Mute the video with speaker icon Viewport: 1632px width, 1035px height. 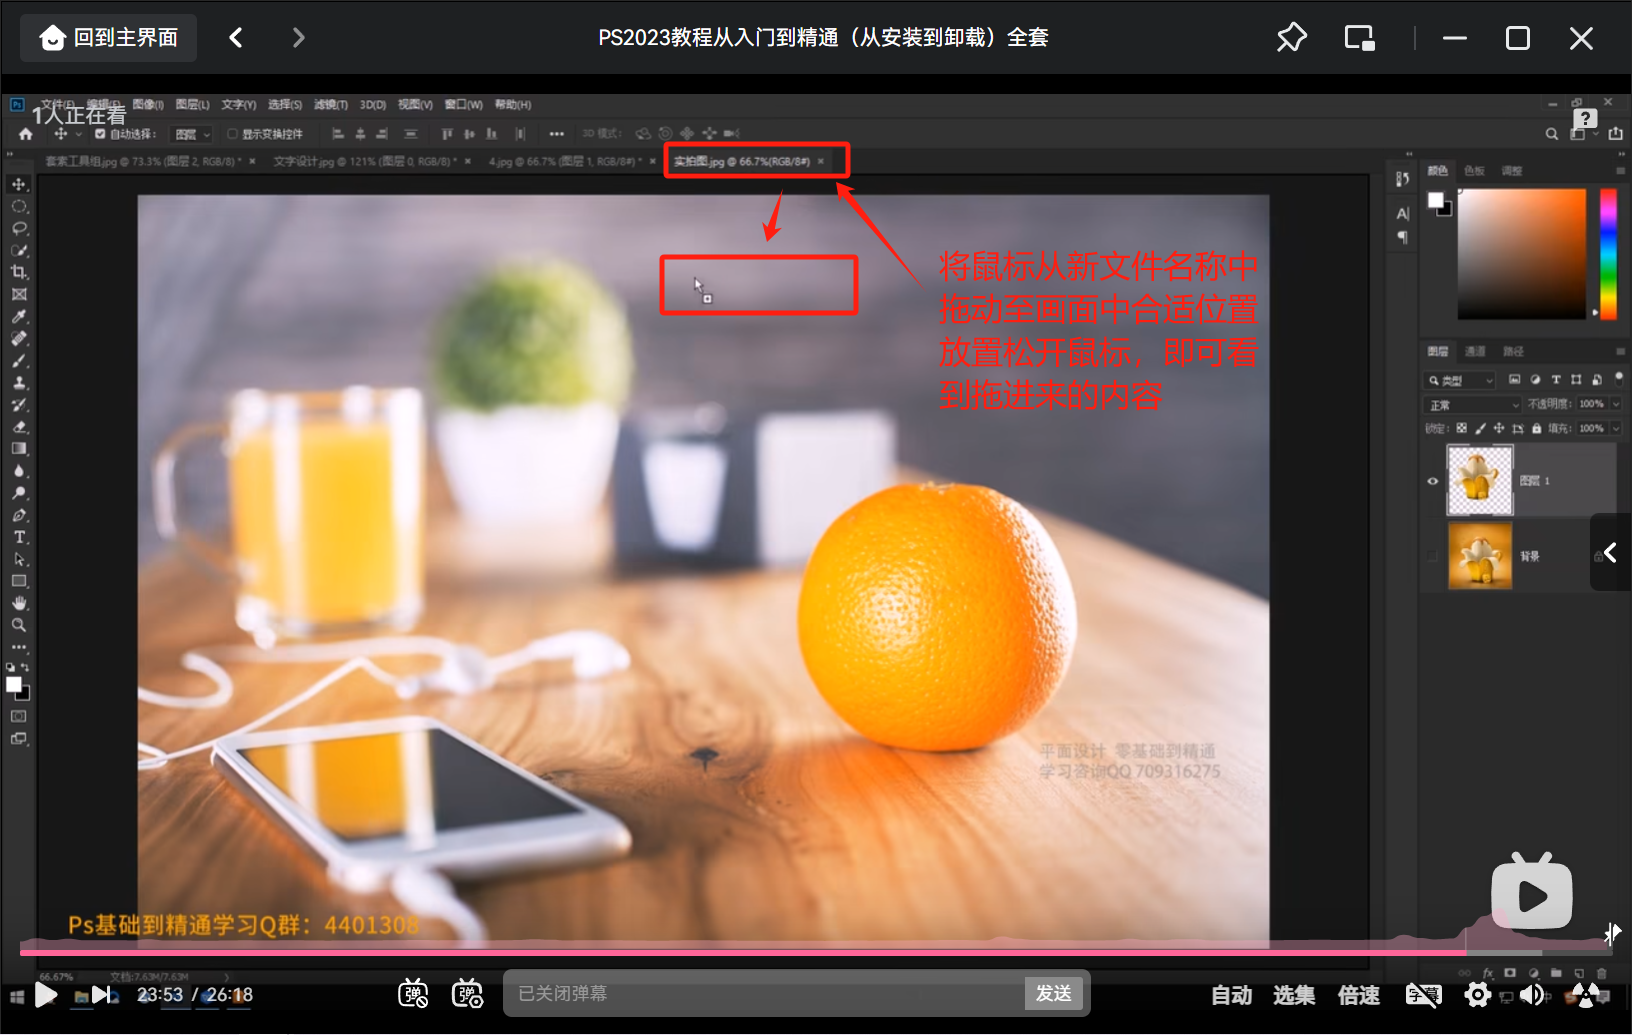[x=1531, y=994]
